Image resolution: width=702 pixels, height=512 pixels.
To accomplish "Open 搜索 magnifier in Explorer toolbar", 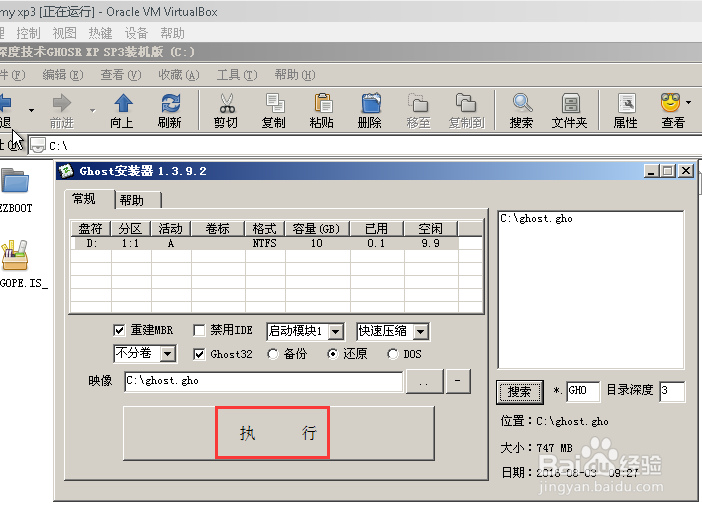I will point(522,103).
